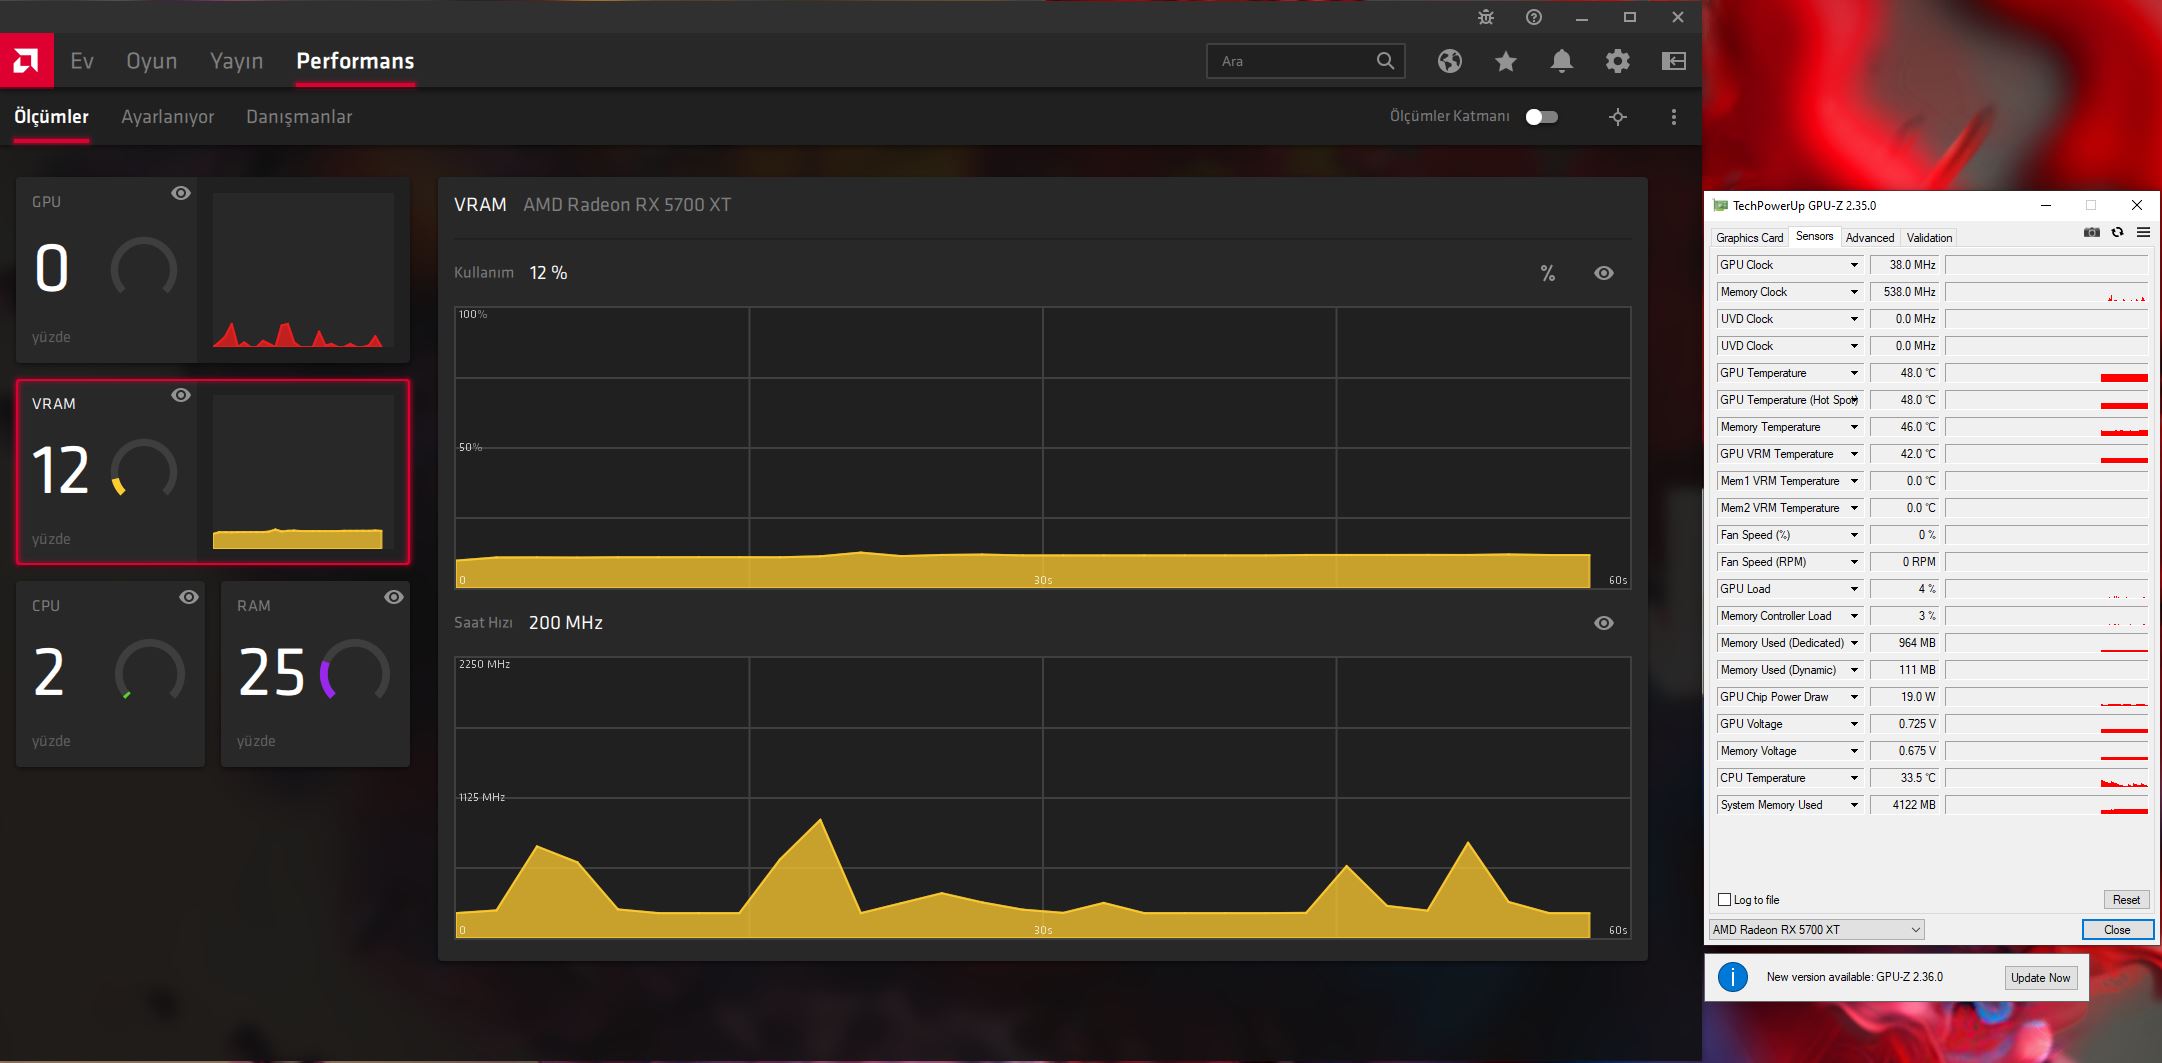
Task: Click the Performans tab
Action: click(355, 61)
